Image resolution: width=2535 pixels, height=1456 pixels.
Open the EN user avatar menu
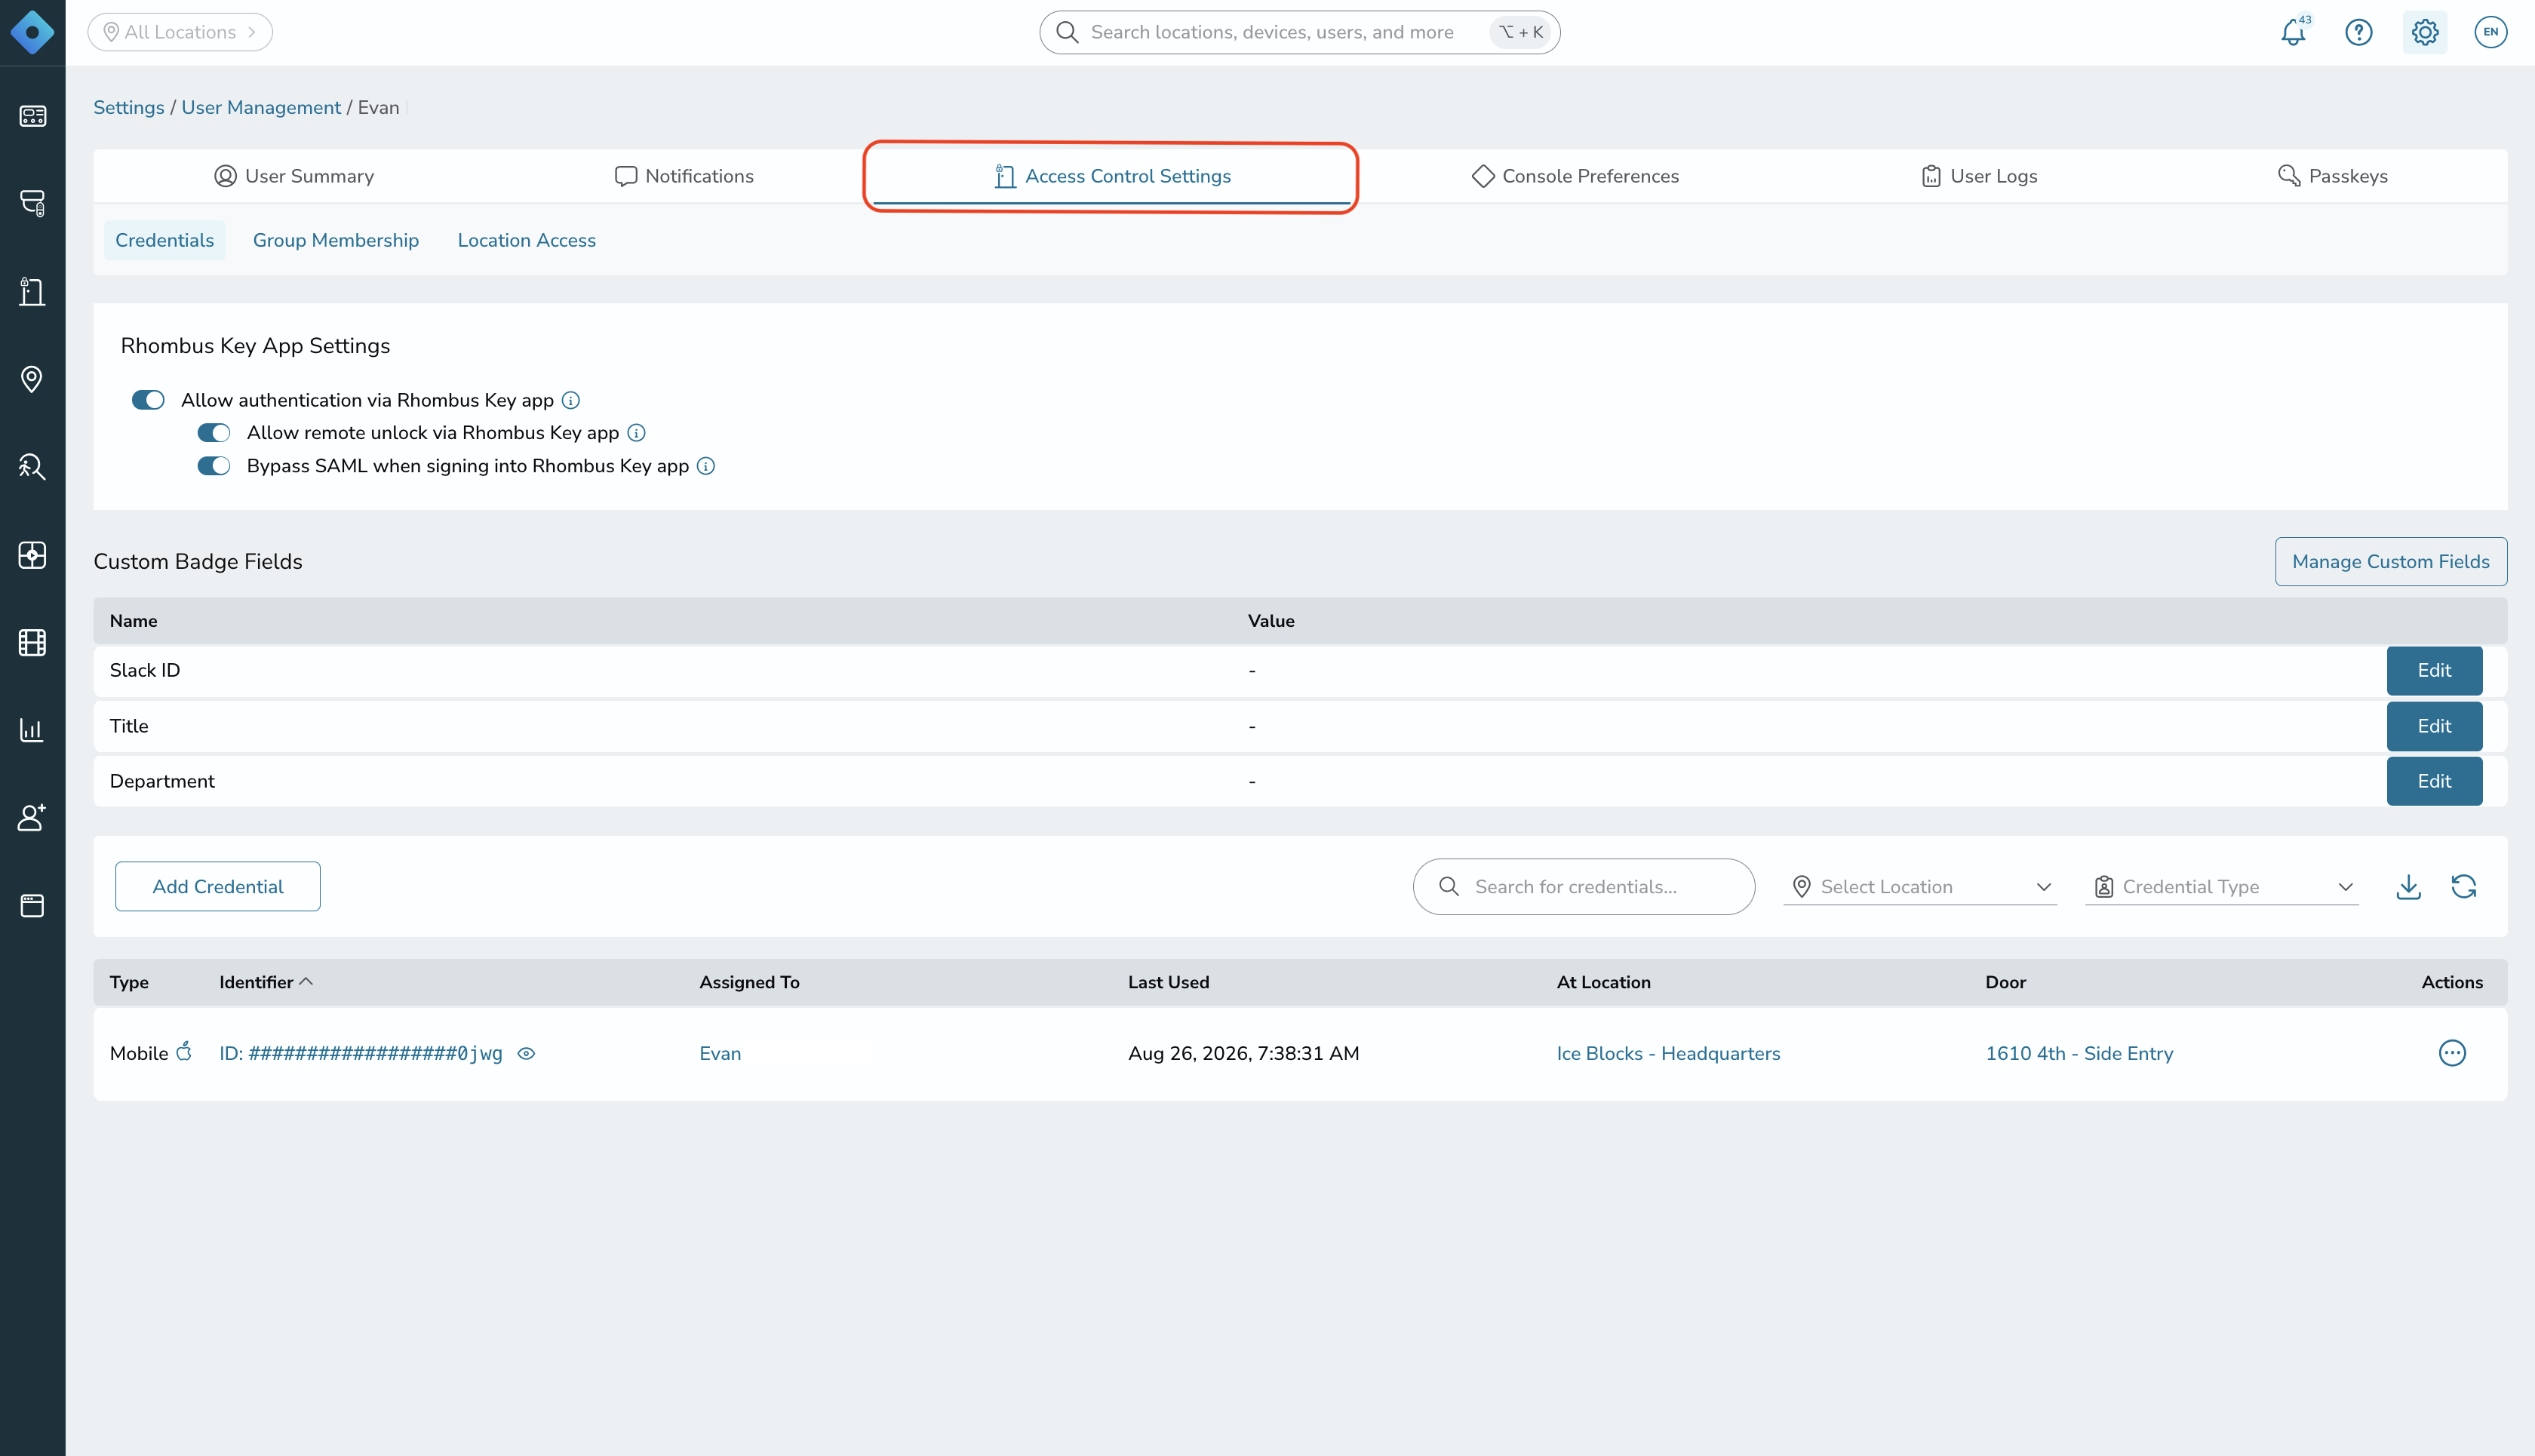point(2490,32)
